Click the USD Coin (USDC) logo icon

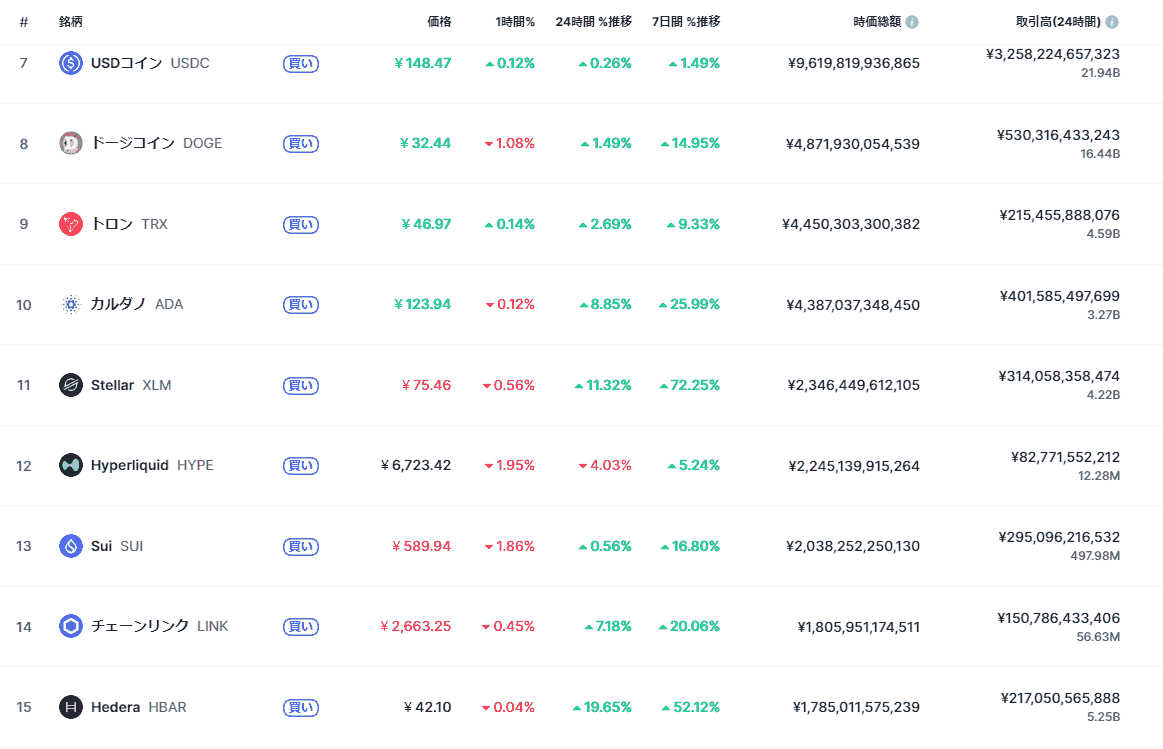(x=70, y=63)
